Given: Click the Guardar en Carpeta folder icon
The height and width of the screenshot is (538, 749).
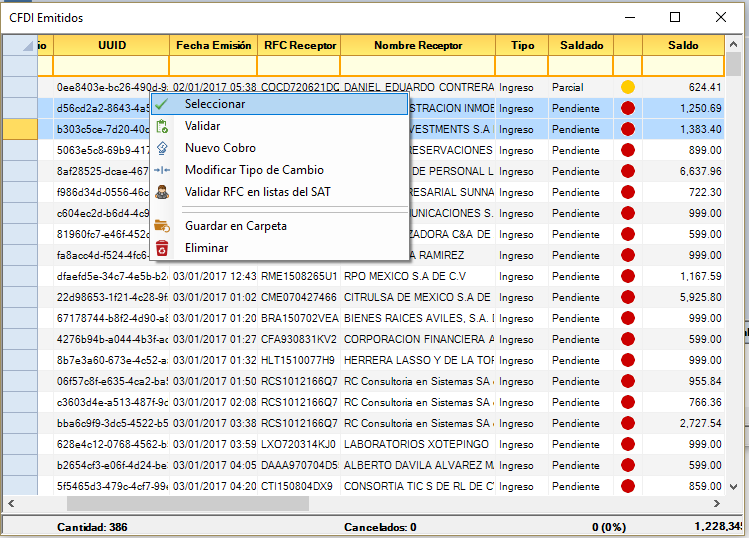Looking at the screenshot, I should (x=162, y=226).
